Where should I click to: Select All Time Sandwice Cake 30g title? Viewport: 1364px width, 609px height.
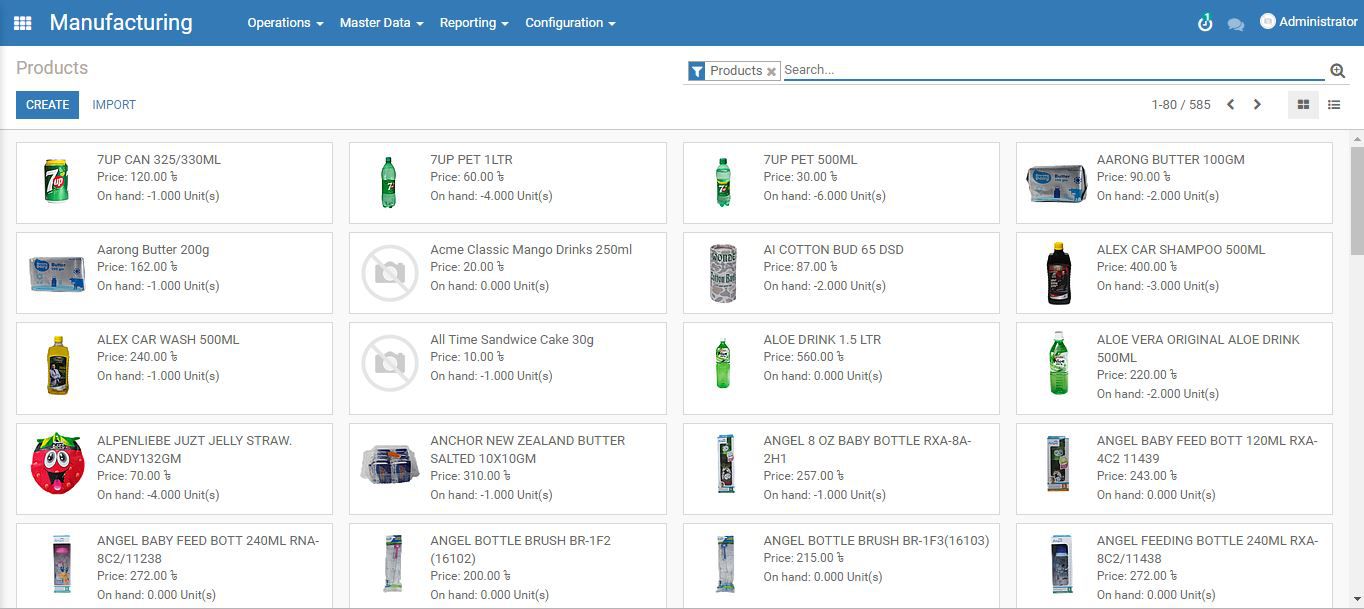[512, 339]
